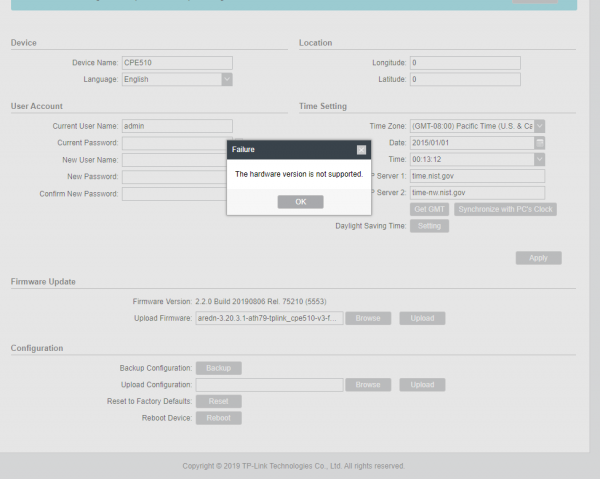600x479 pixels.
Task: Click the Confirm New Password field
Action: [x=174, y=194]
